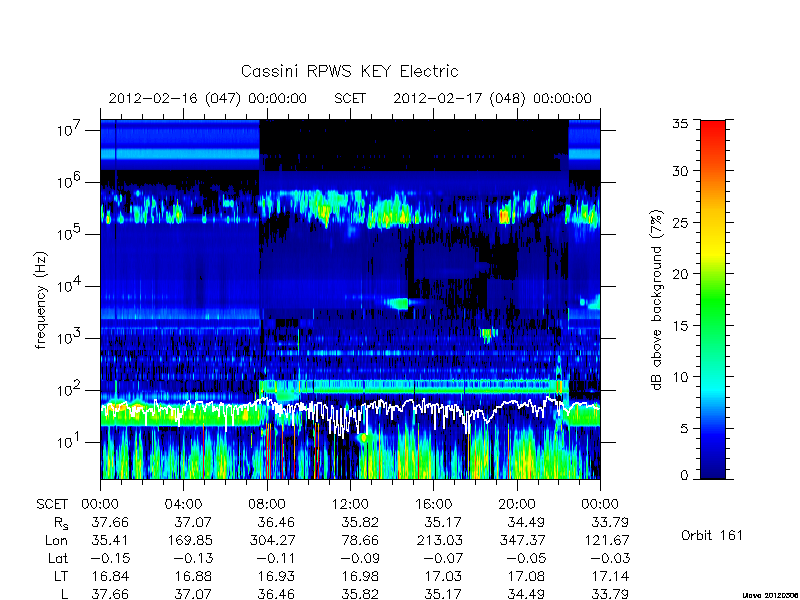Click the local time value 16.88
Viewport: 800px width, 600px height.
pyautogui.click(x=193, y=577)
